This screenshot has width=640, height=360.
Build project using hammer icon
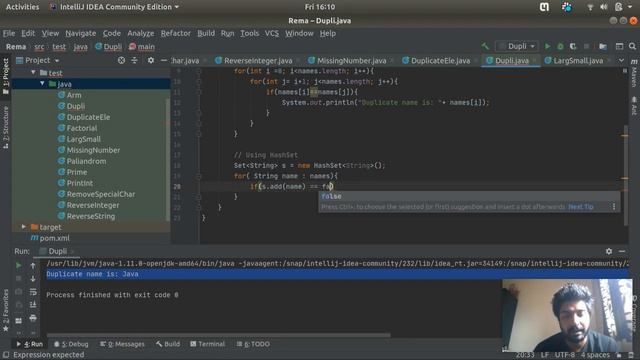point(485,47)
